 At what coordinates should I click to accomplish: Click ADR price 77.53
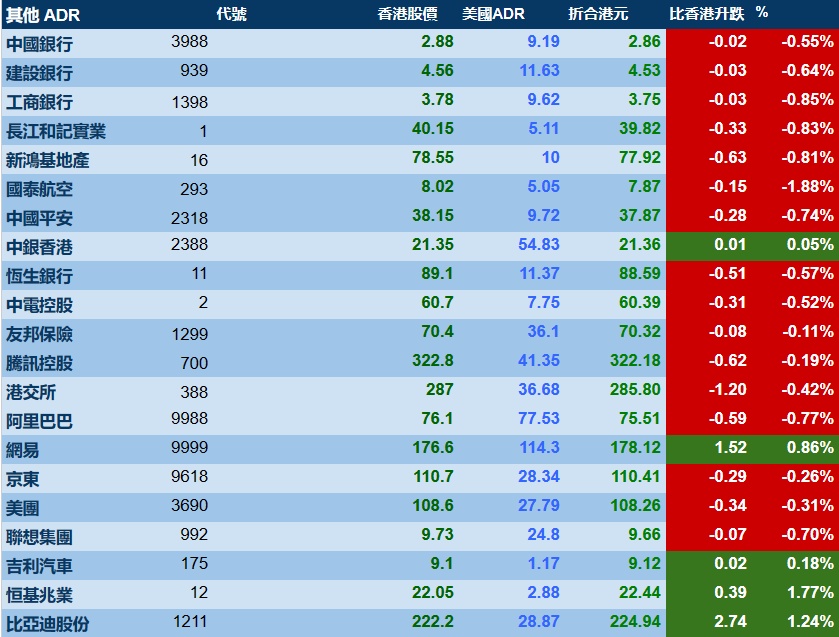coord(539,418)
